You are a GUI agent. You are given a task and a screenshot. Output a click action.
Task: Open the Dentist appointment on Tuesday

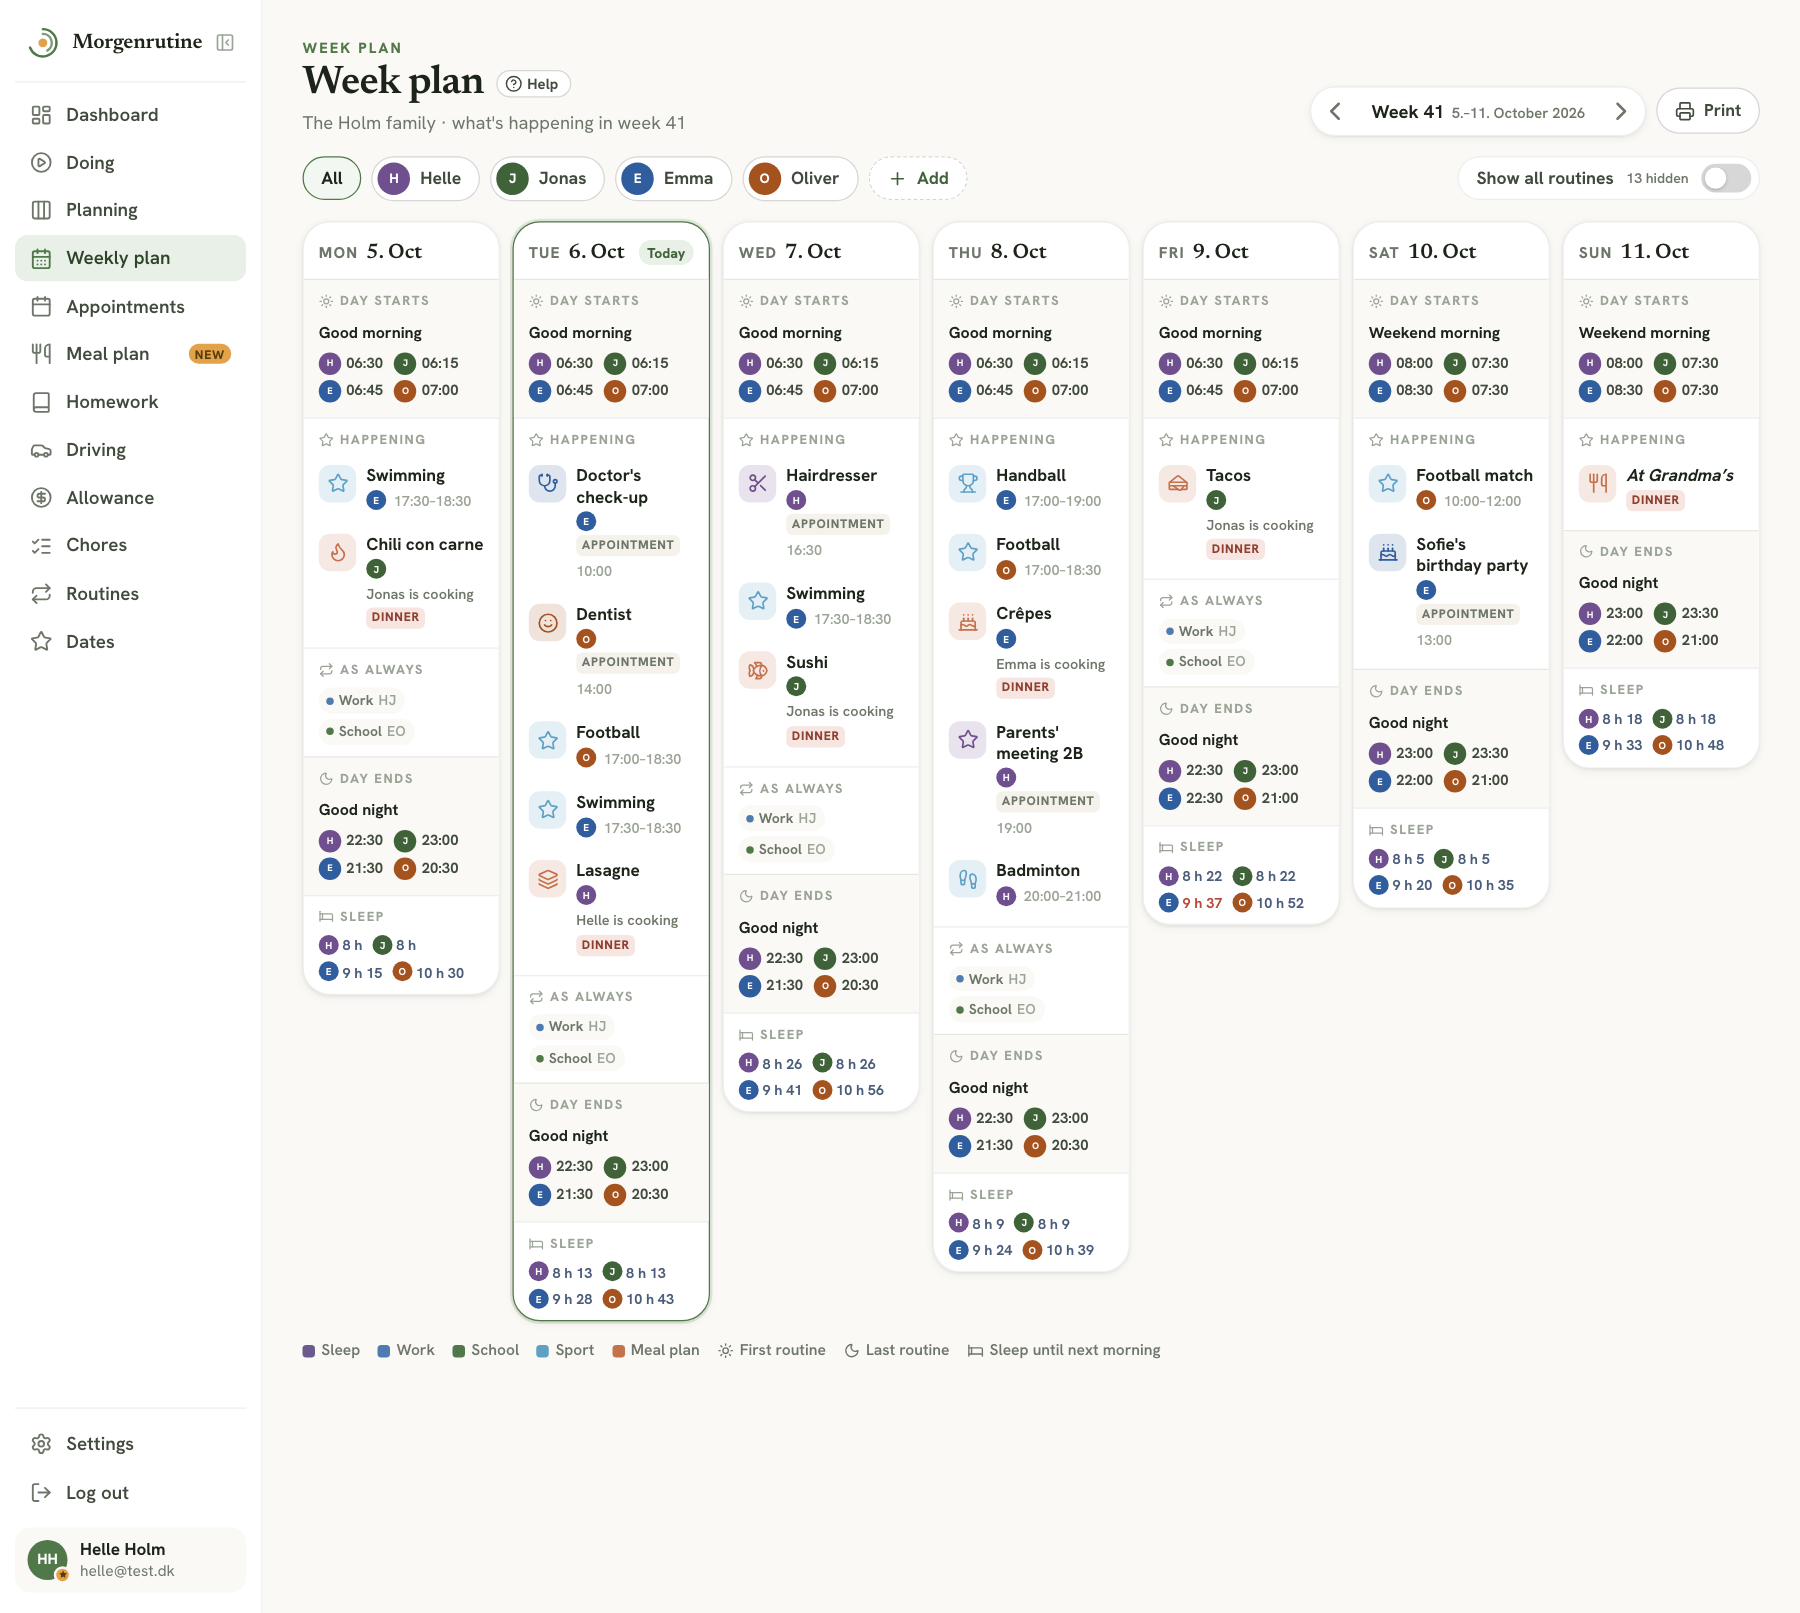point(610,651)
